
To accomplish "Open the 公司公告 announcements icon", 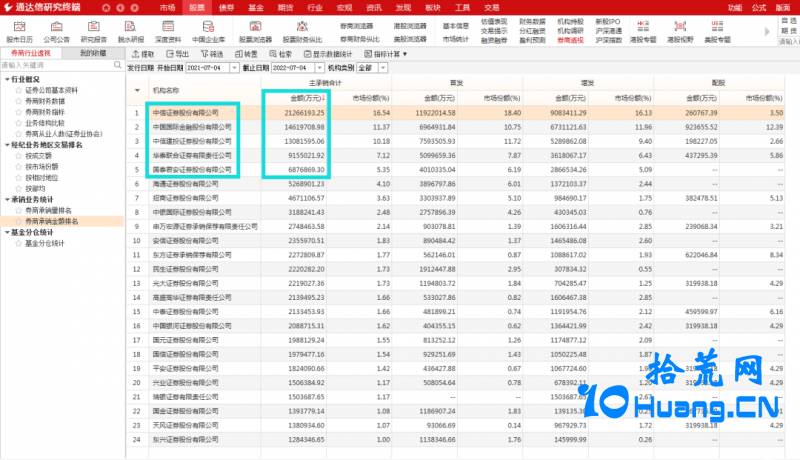I will (57, 32).
